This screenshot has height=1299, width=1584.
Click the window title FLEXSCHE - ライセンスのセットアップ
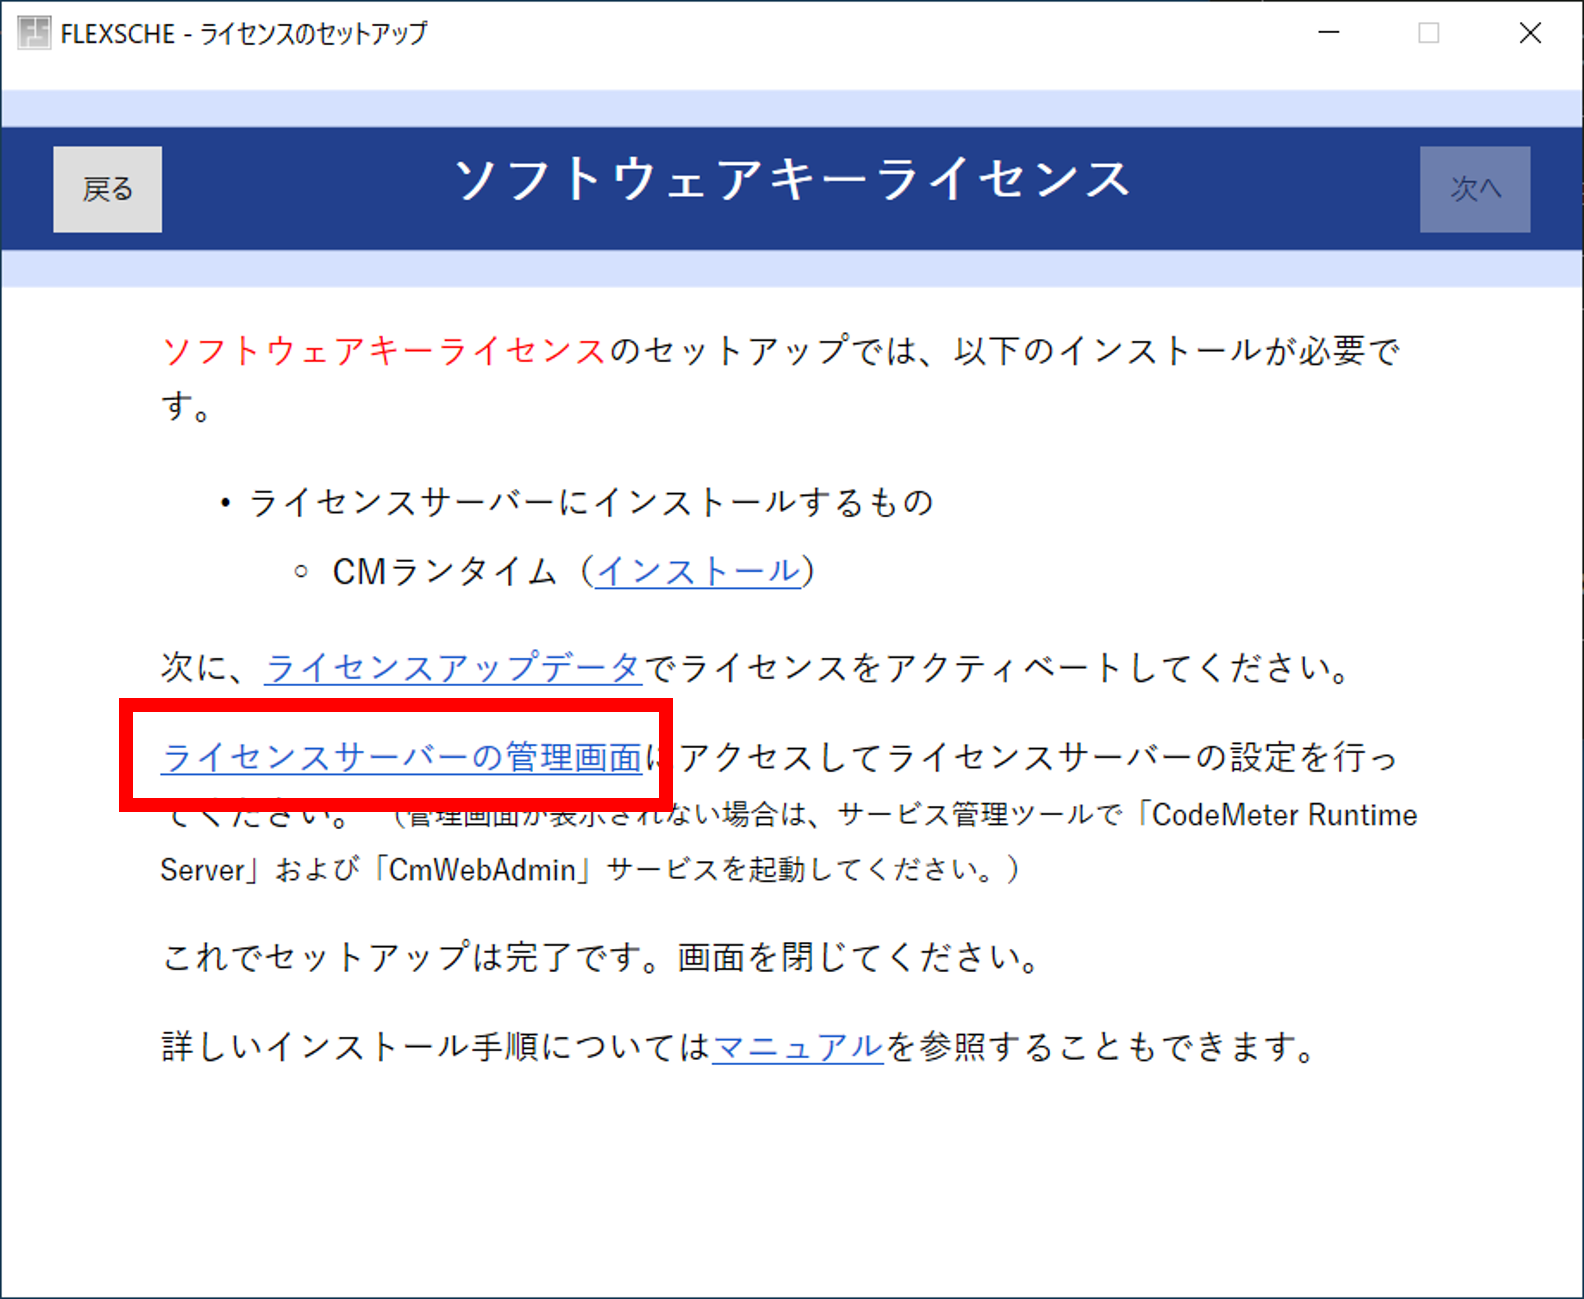click(243, 34)
